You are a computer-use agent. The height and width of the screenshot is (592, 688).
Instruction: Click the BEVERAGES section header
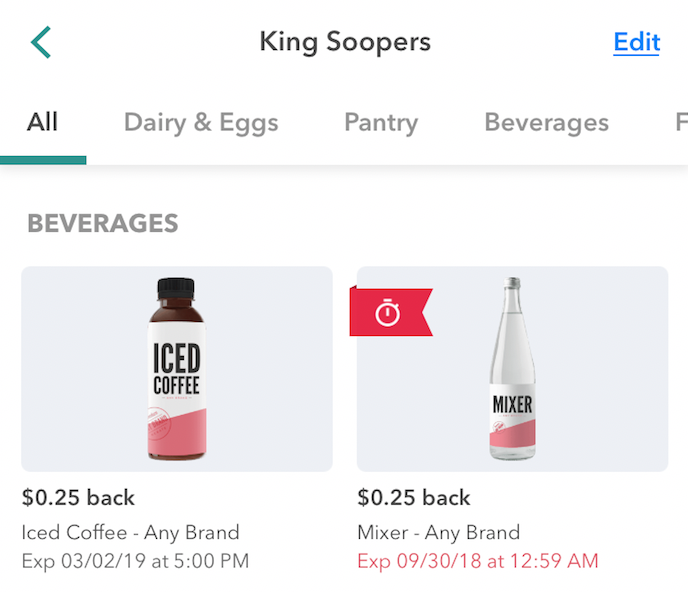pos(103,223)
